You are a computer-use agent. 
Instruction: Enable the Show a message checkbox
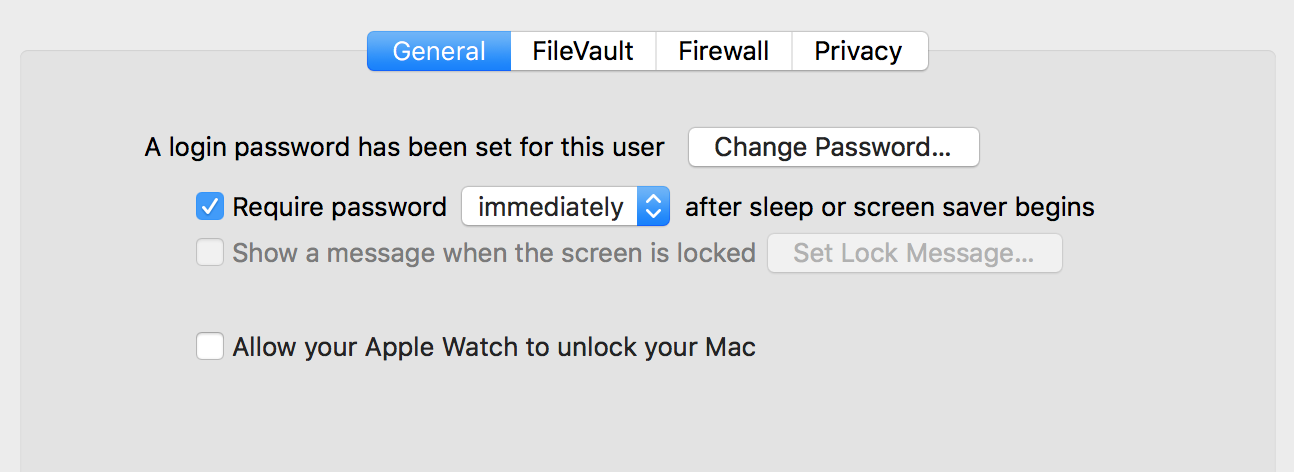(210, 253)
